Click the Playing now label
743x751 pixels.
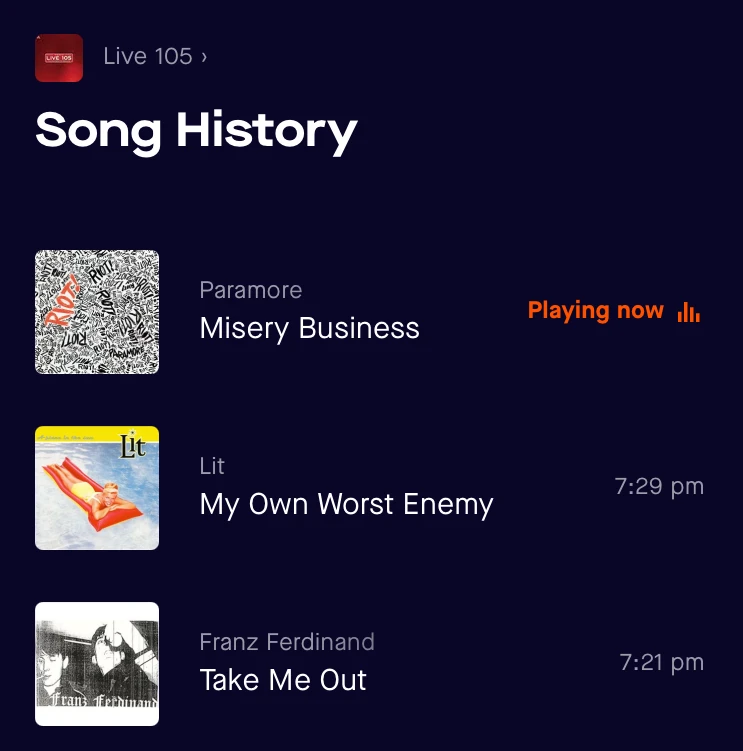pyautogui.click(x=595, y=310)
